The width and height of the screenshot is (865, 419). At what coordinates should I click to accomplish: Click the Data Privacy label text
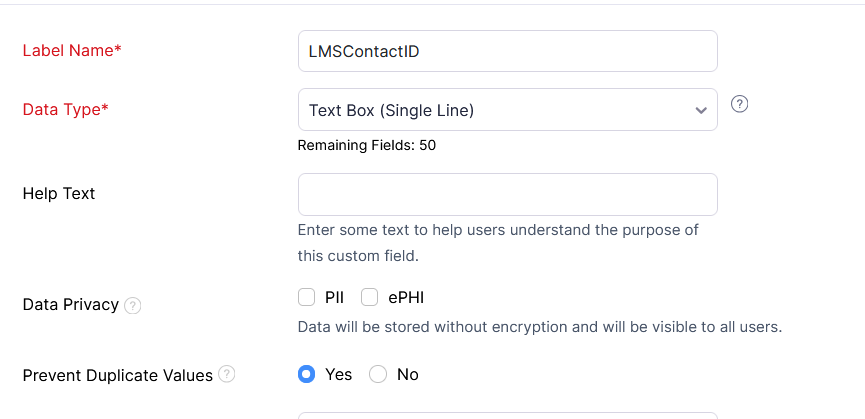(70, 304)
